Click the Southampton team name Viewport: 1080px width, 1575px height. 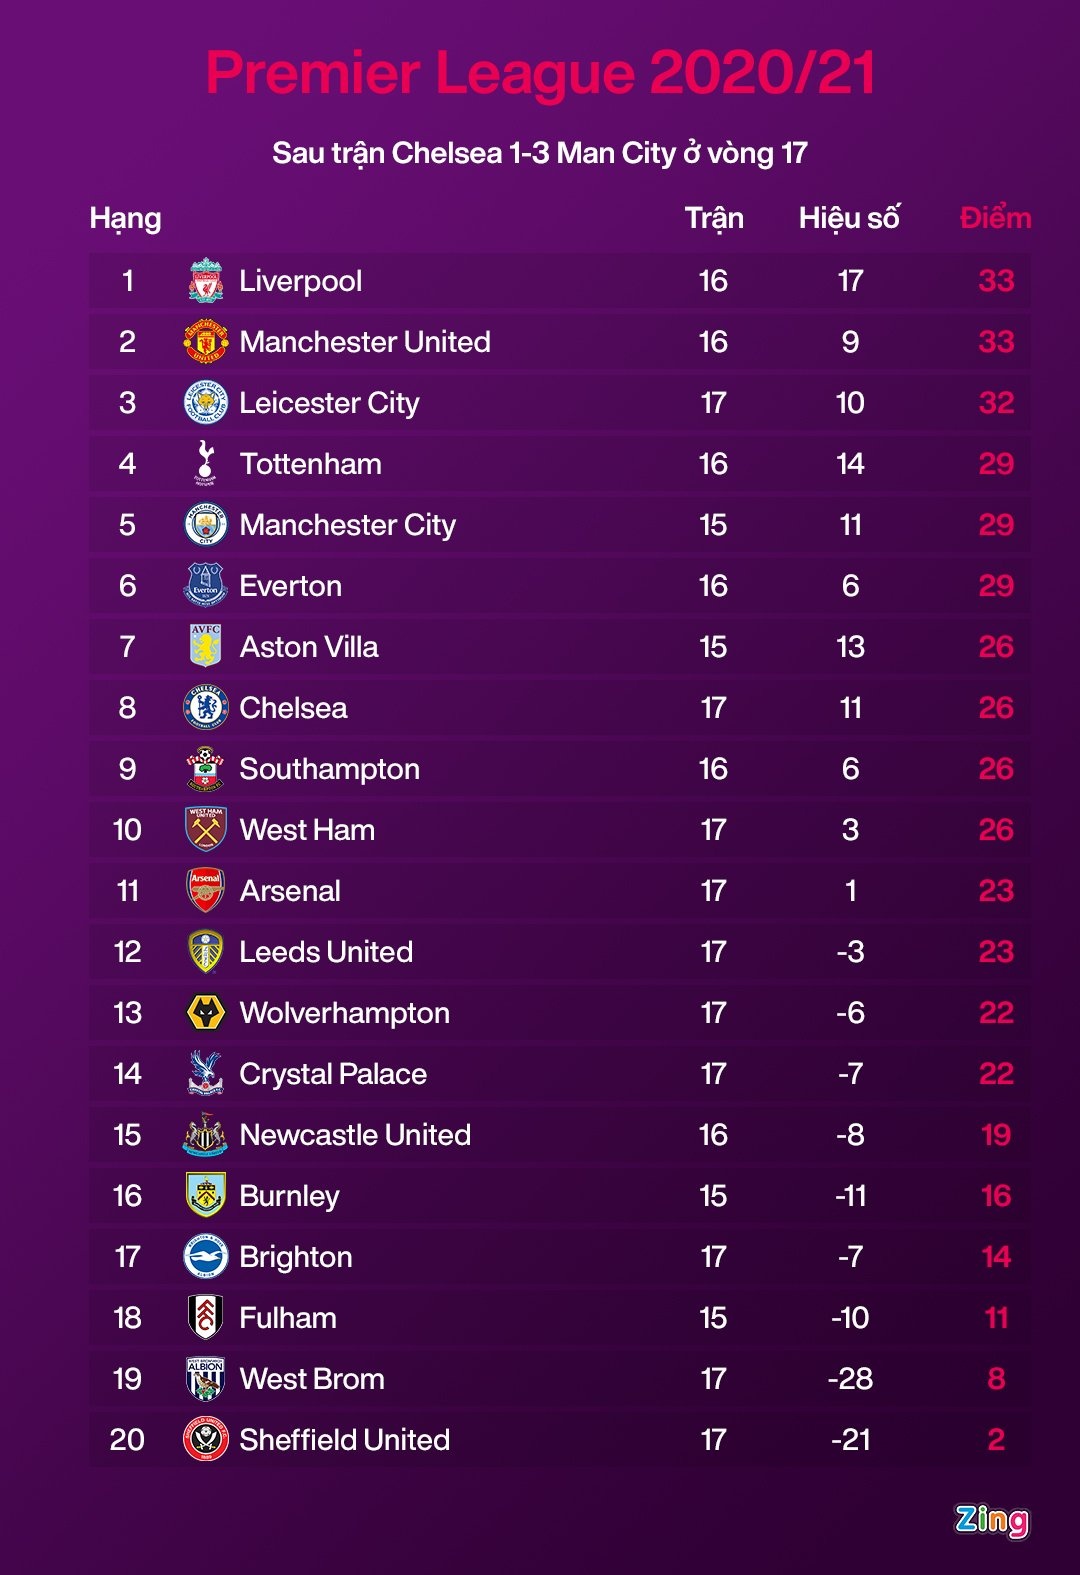(x=329, y=769)
